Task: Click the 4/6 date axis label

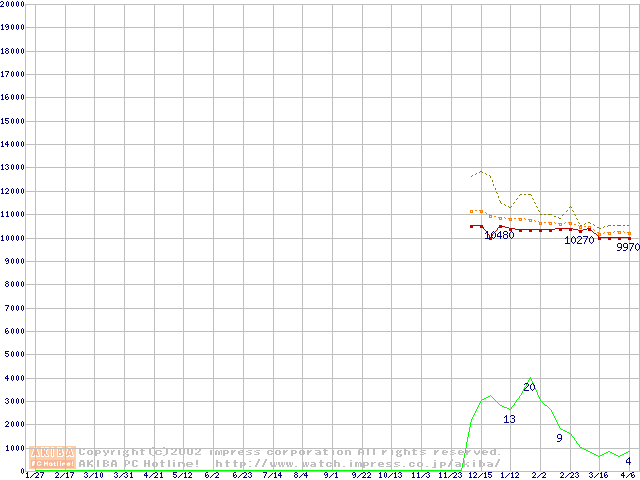Action: pos(628,475)
